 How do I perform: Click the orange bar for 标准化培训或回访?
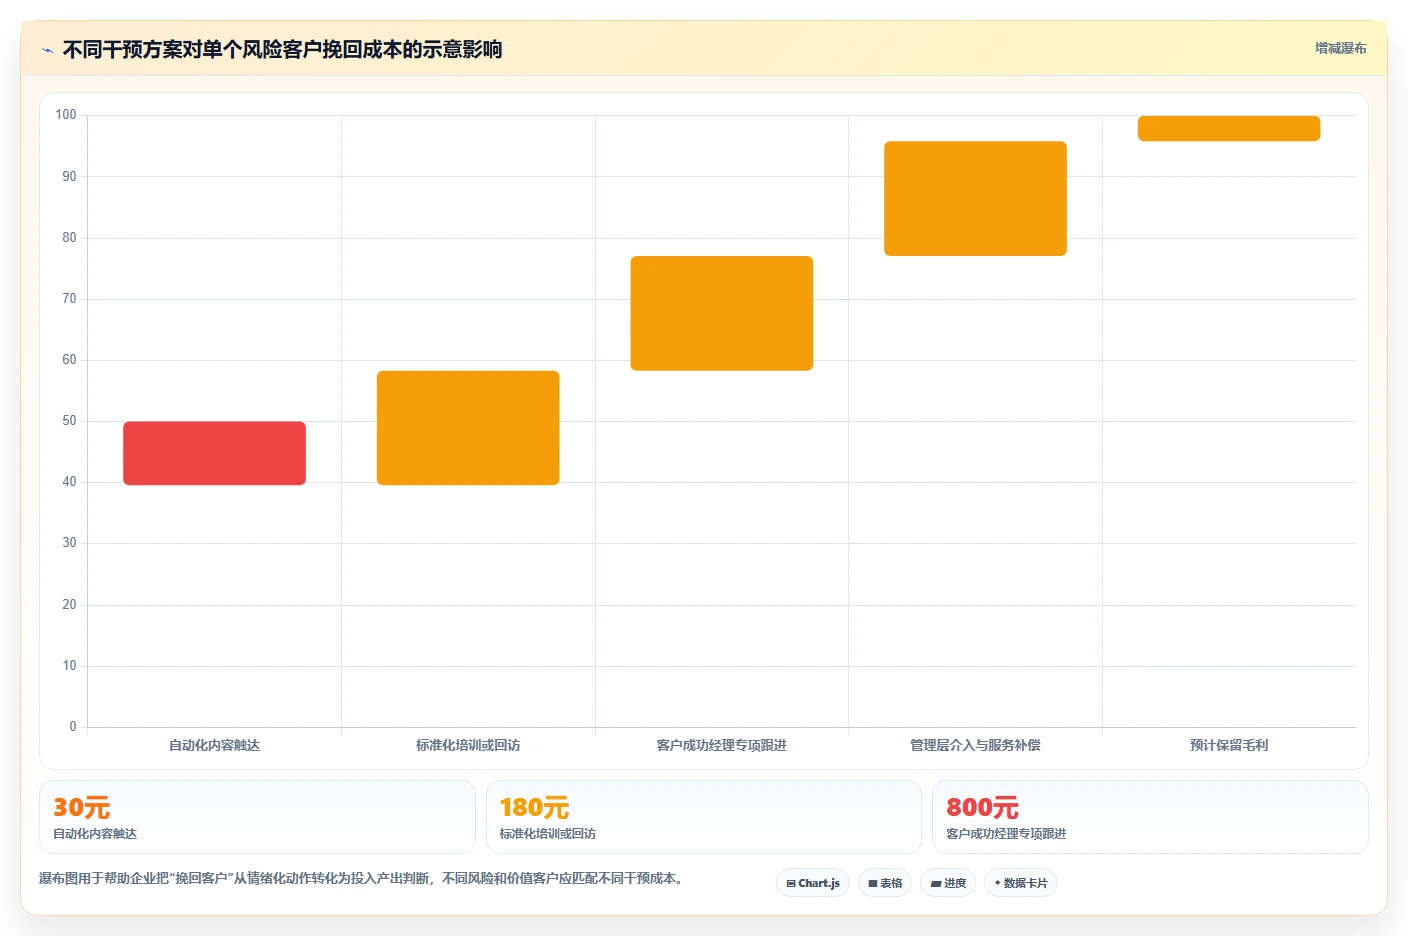click(x=468, y=428)
